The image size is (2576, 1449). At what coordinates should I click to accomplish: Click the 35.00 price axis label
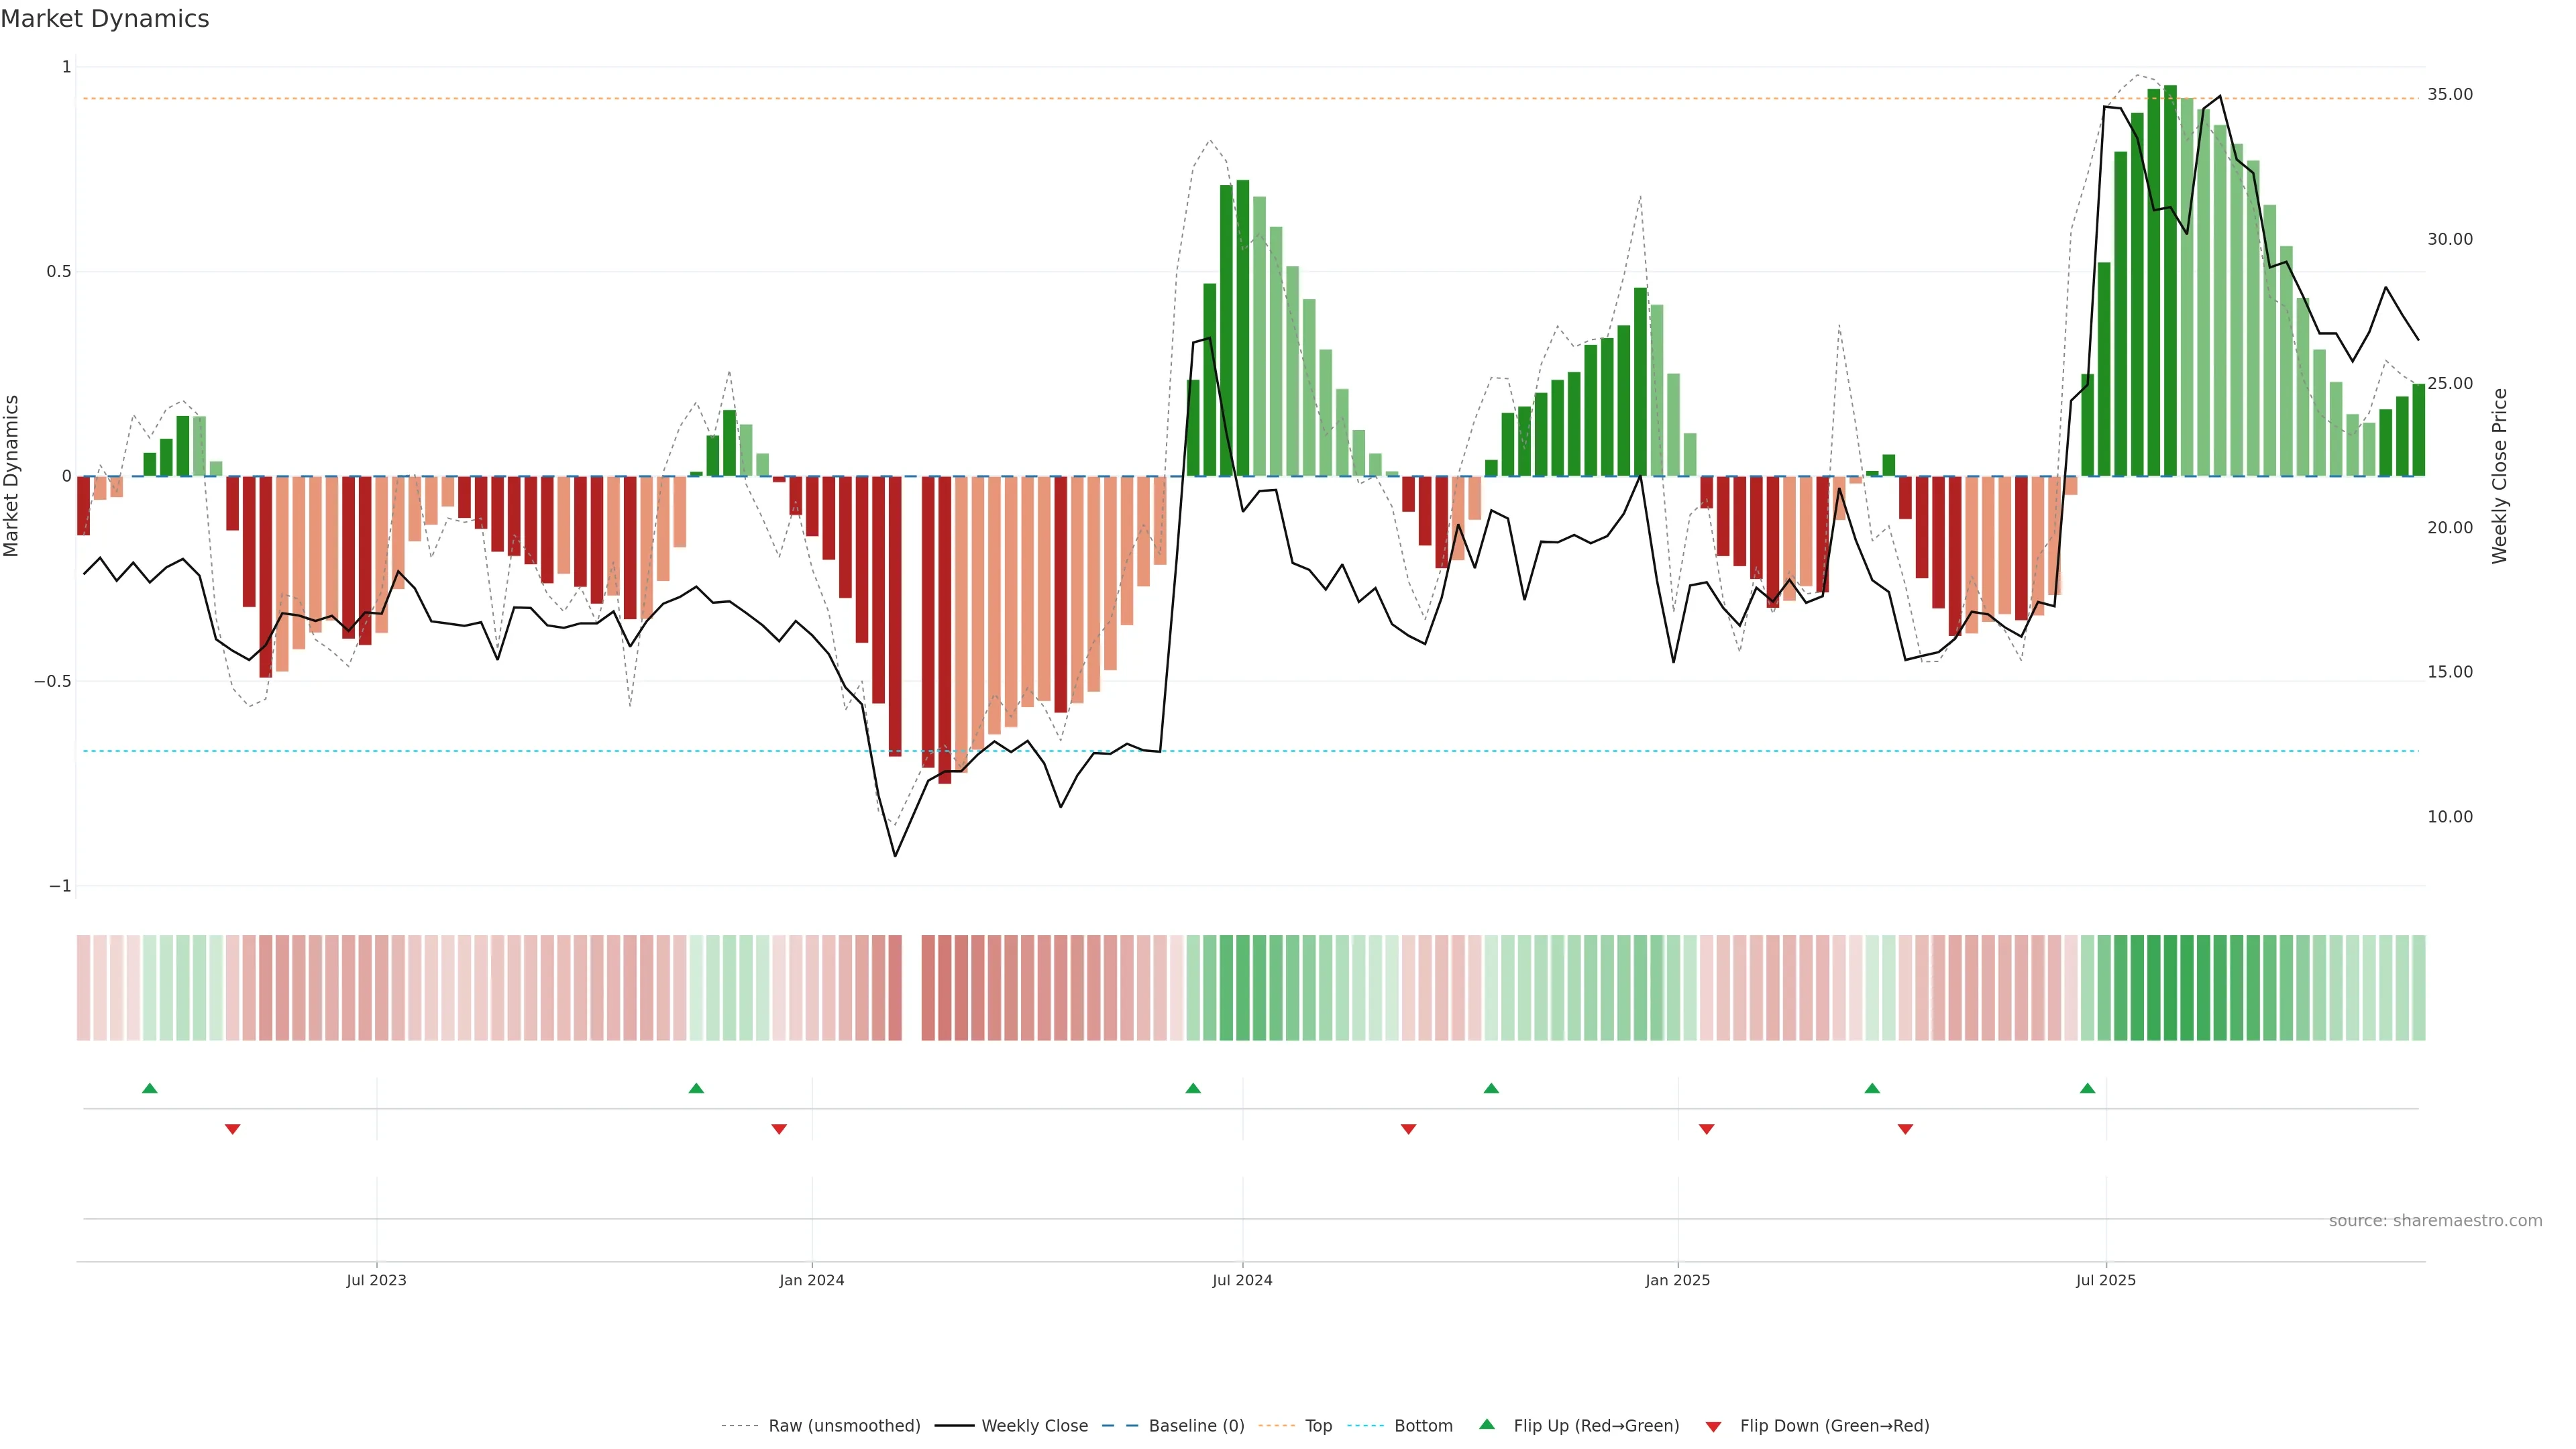(2449, 95)
